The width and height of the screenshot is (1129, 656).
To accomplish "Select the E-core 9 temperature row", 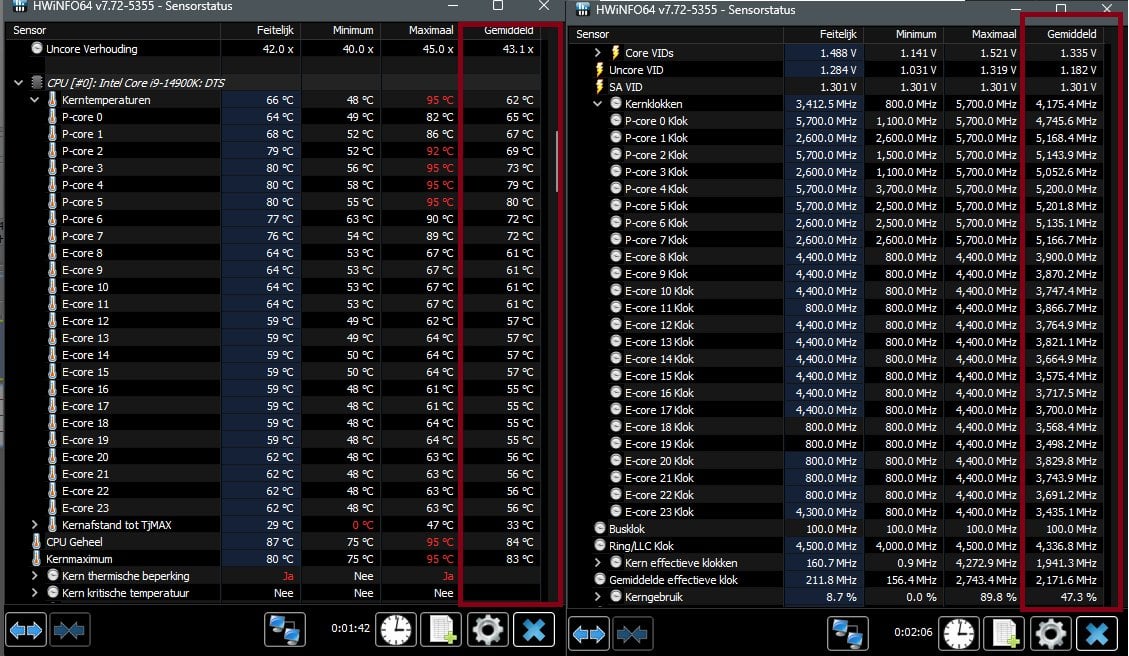I will [273, 270].
